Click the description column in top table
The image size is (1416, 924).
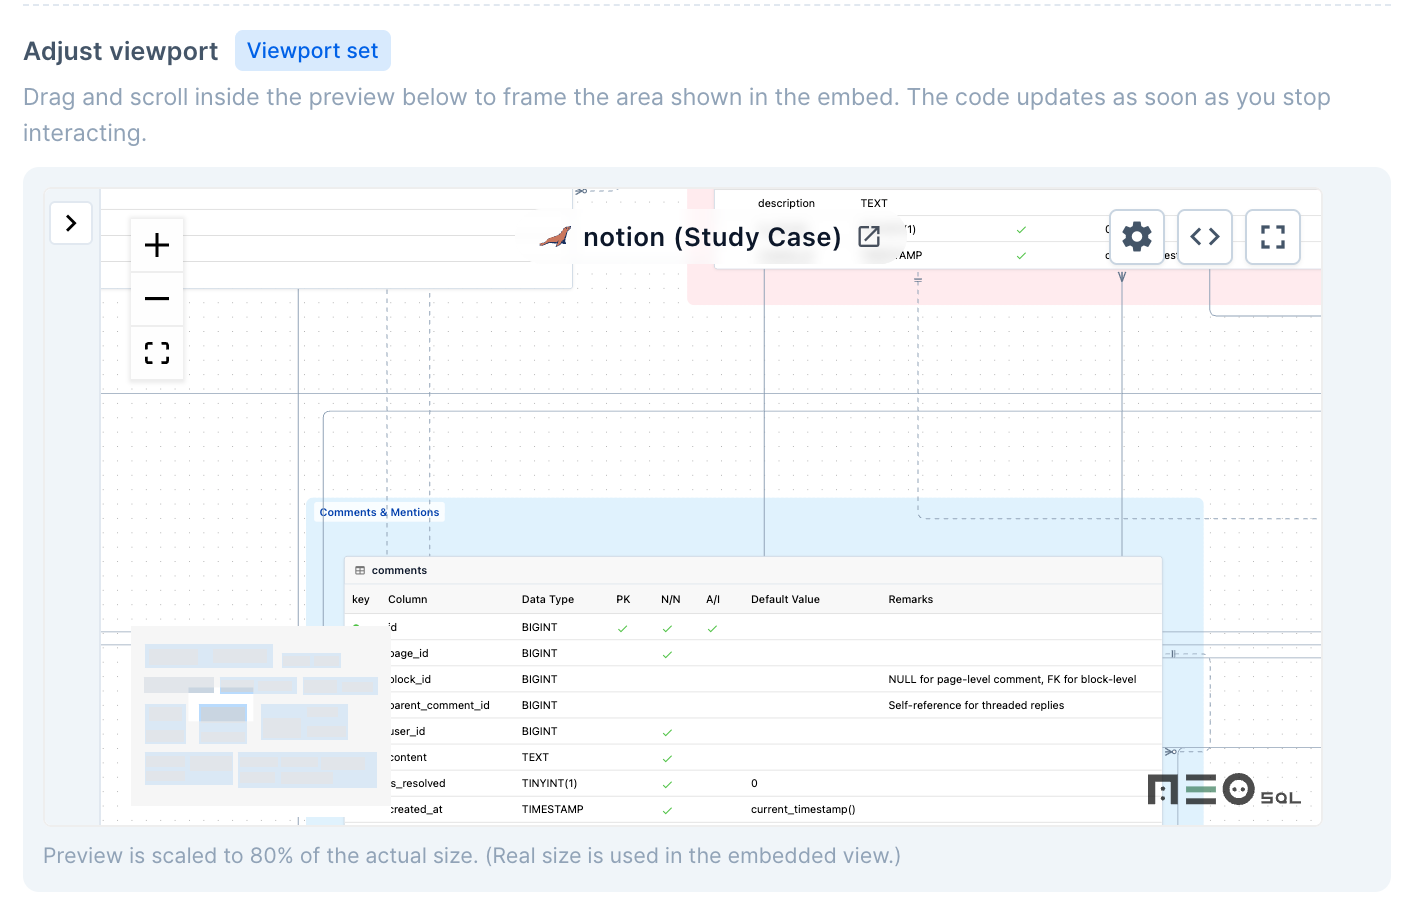pyautogui.click(x=786, y=203)
